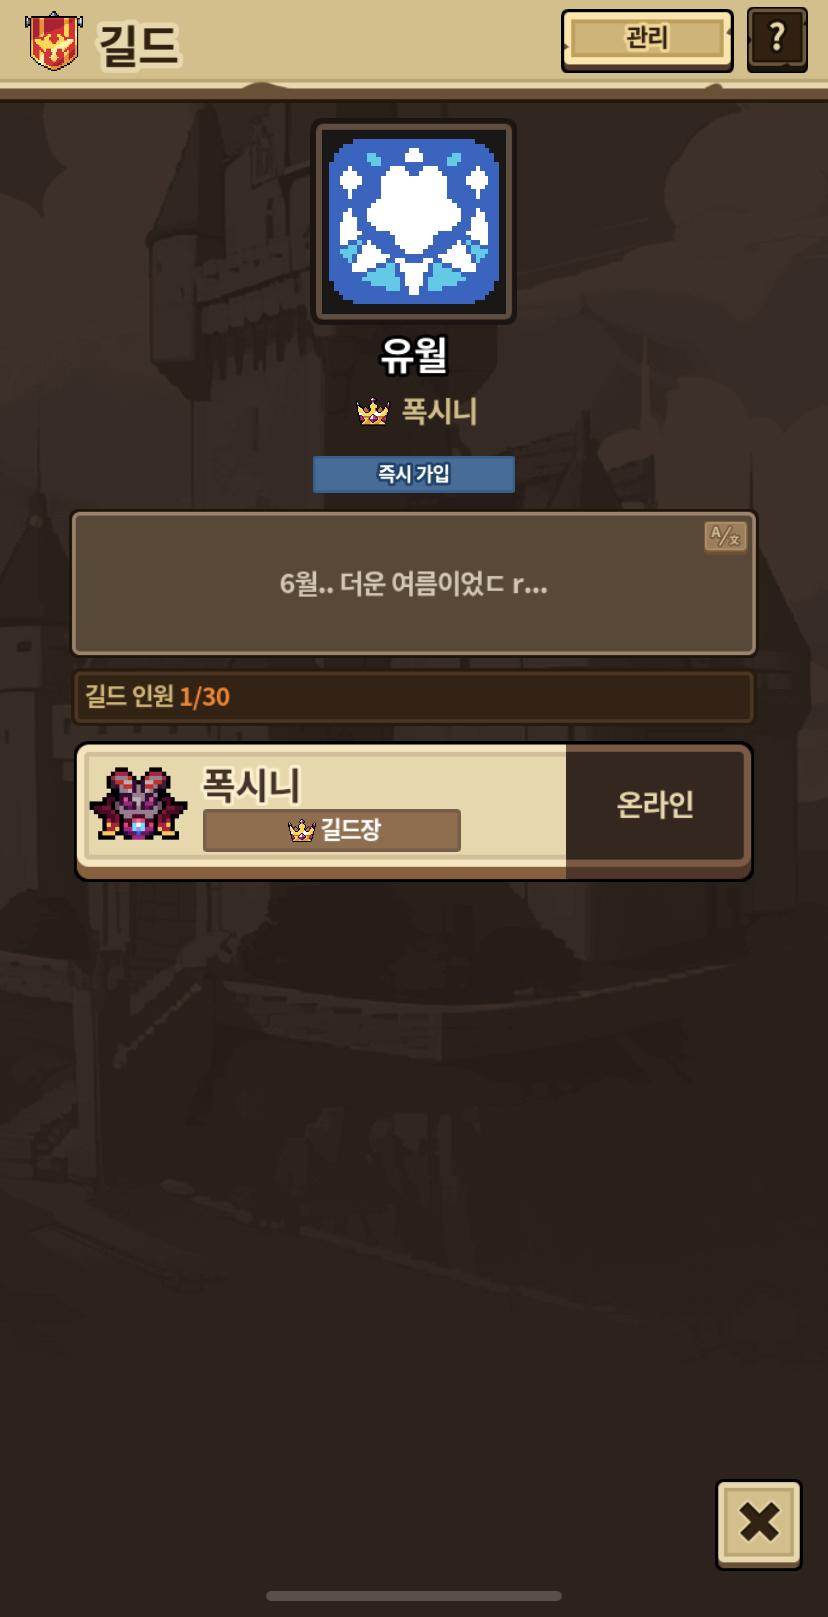The height and width of the screenshot is (1617, 828).
Task: Tap the guild name 유월
Action: [414, 355]
